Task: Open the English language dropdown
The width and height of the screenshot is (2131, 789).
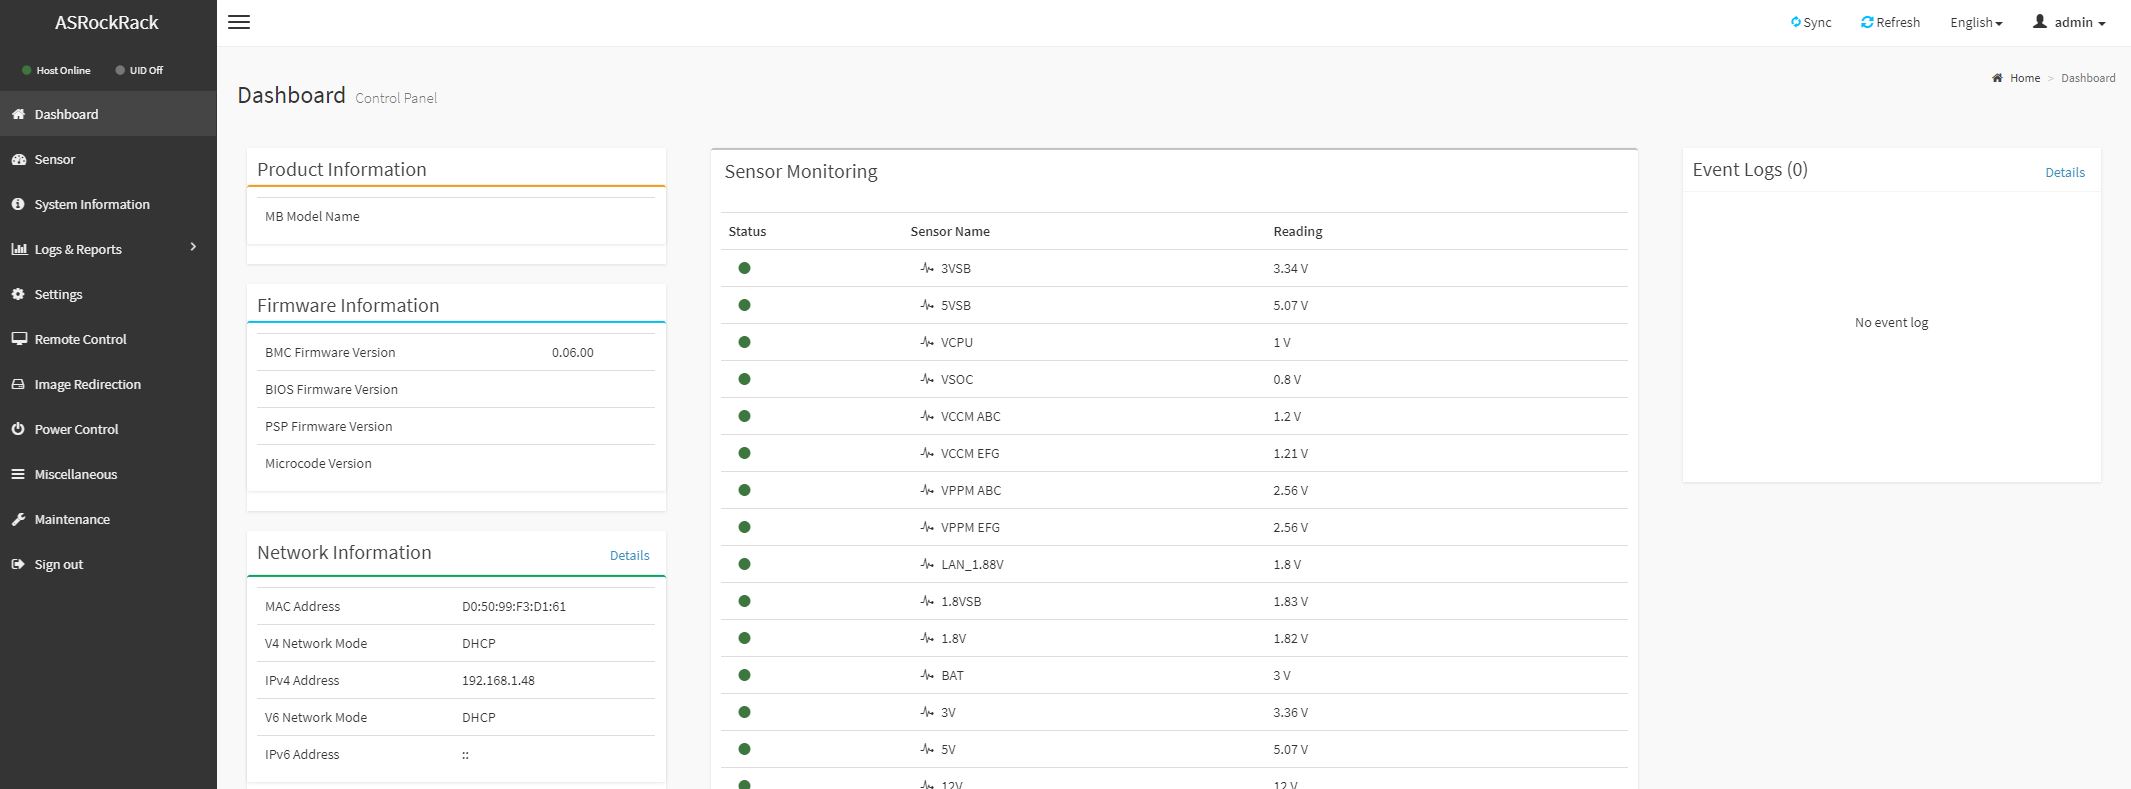Action: click(x=1975, y=22)
